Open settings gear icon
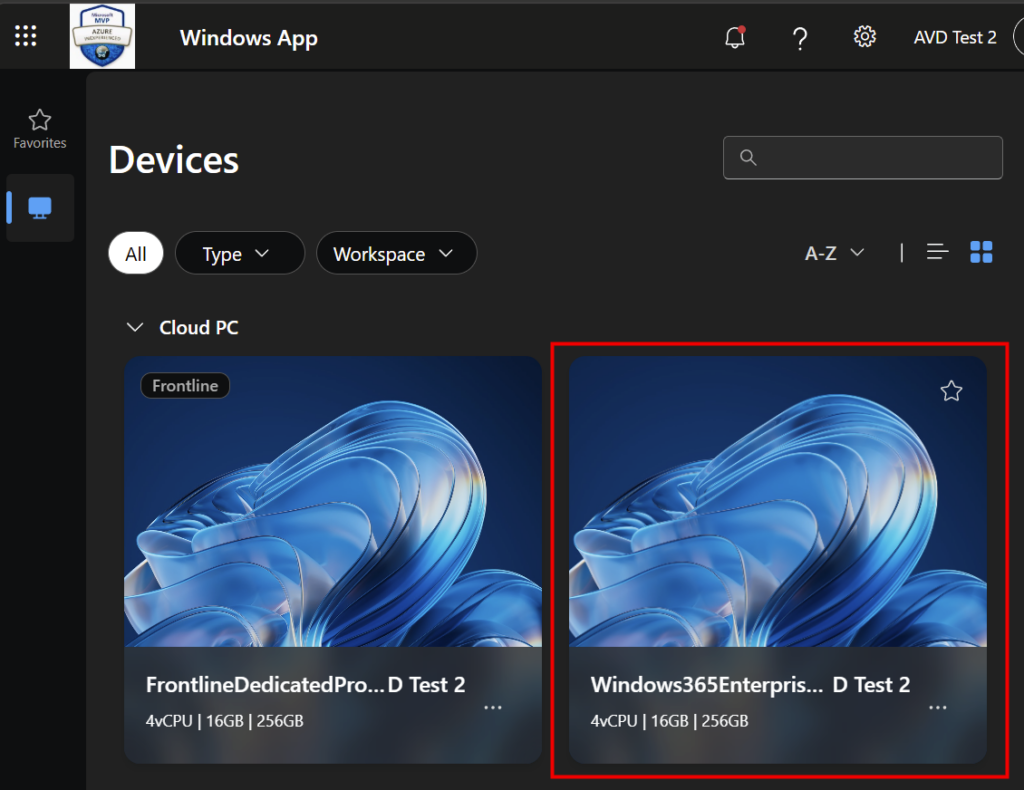 864,37
